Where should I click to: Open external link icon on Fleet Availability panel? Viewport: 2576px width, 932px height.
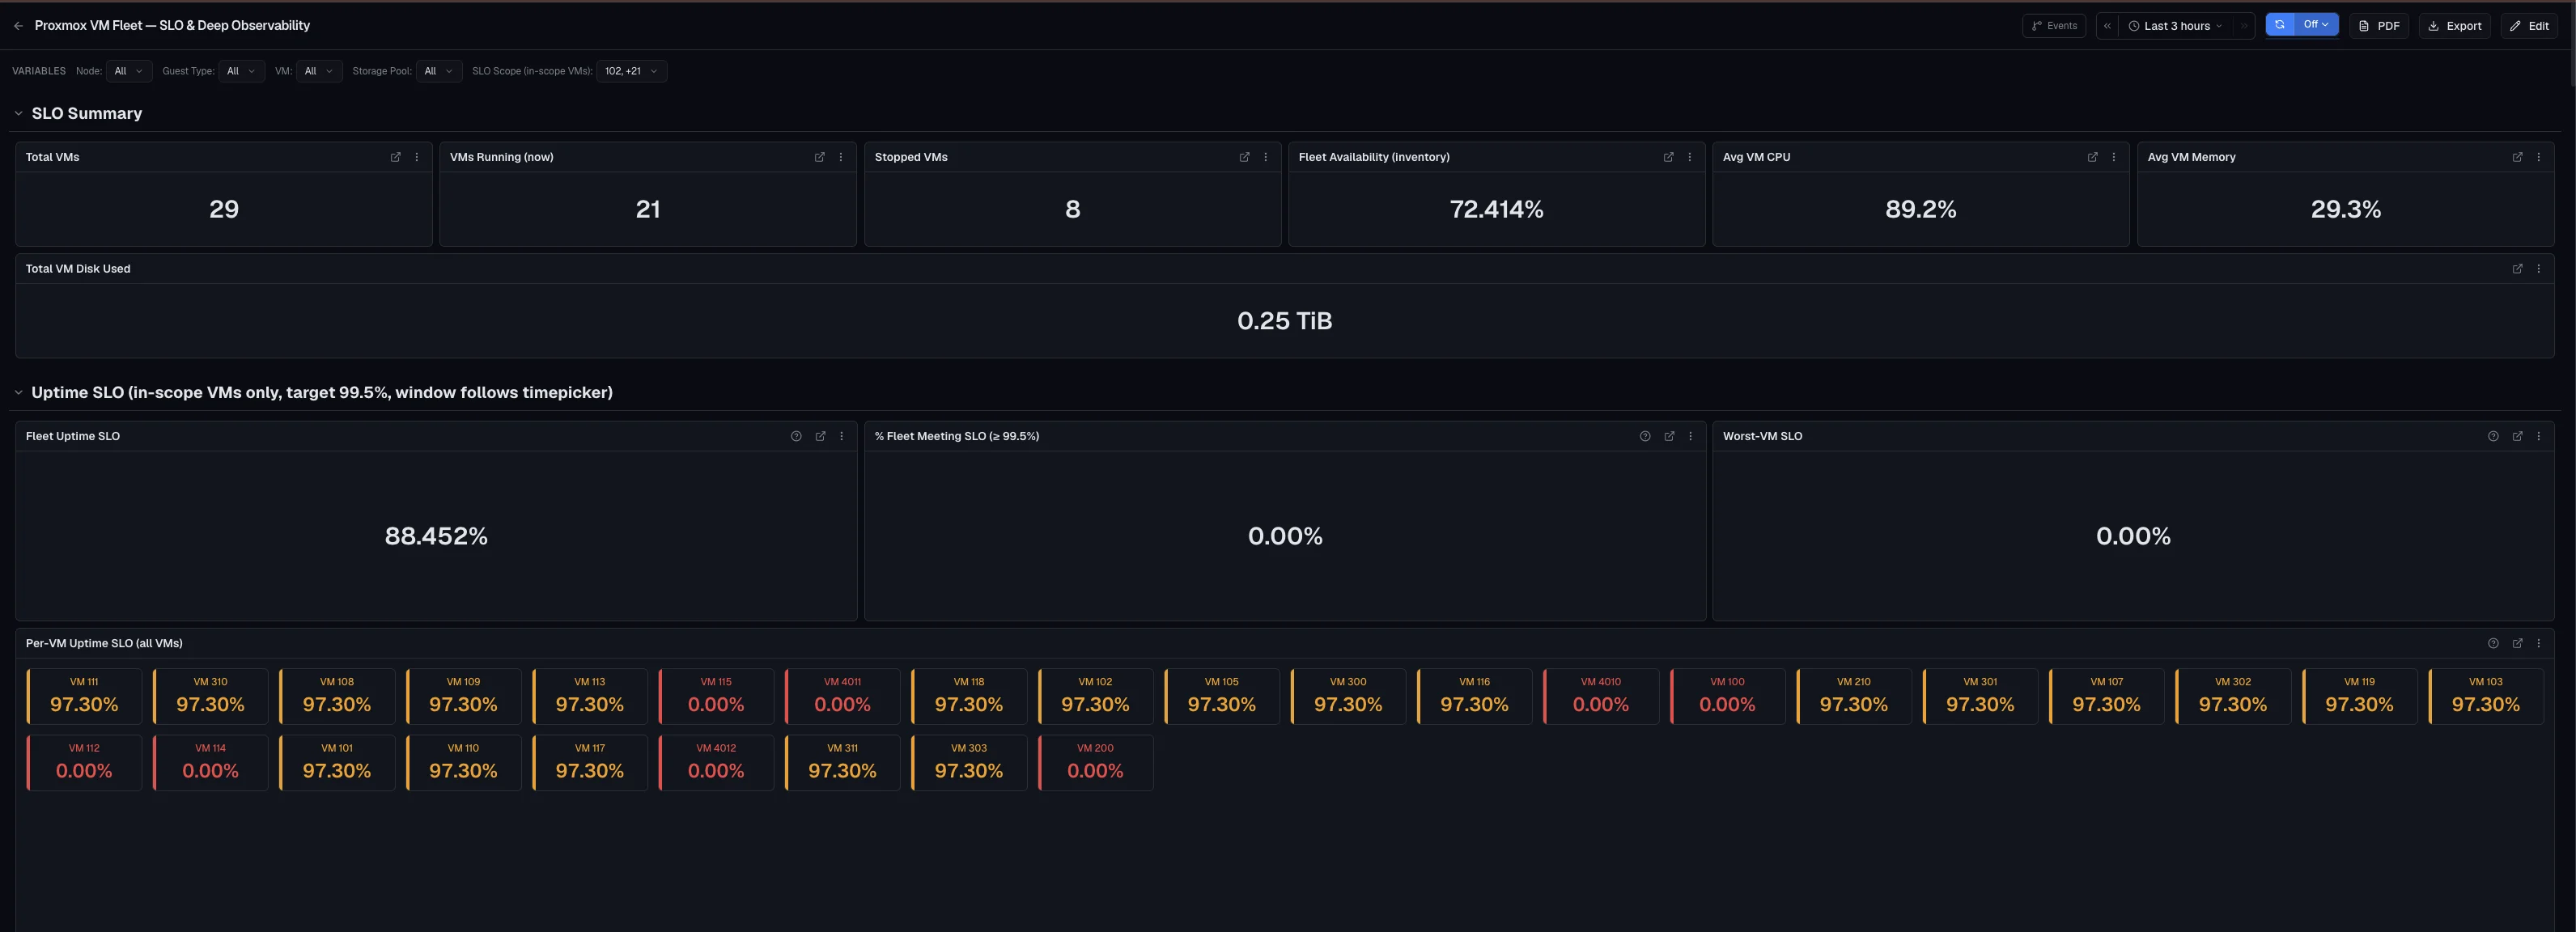[x=1668, y=157]
